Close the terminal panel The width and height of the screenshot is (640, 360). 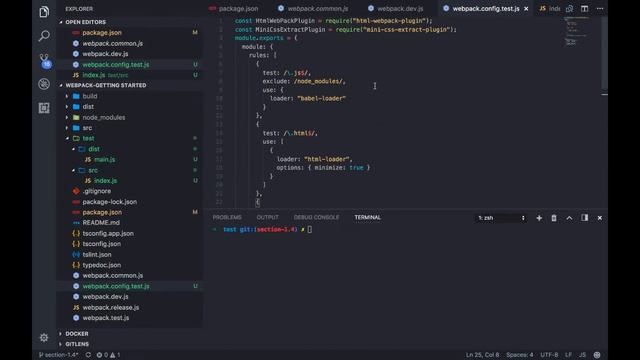(x=600, y=218)
